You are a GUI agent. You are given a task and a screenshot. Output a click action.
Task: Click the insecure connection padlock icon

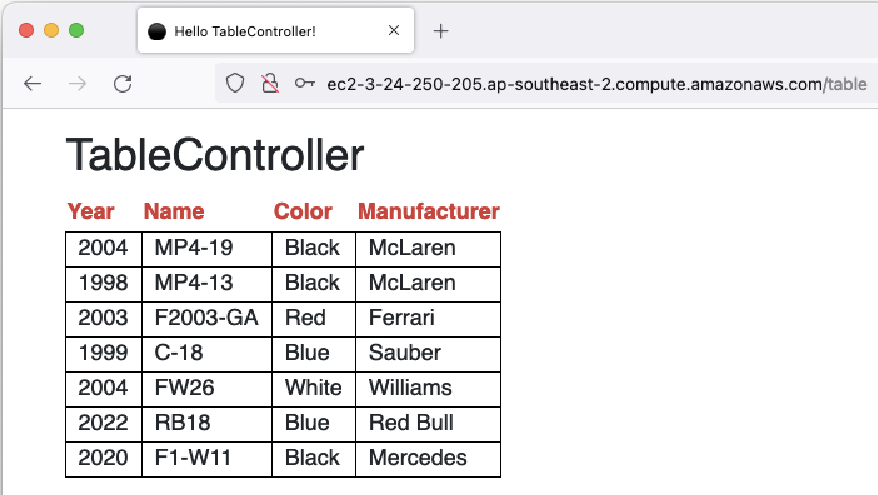270,84
